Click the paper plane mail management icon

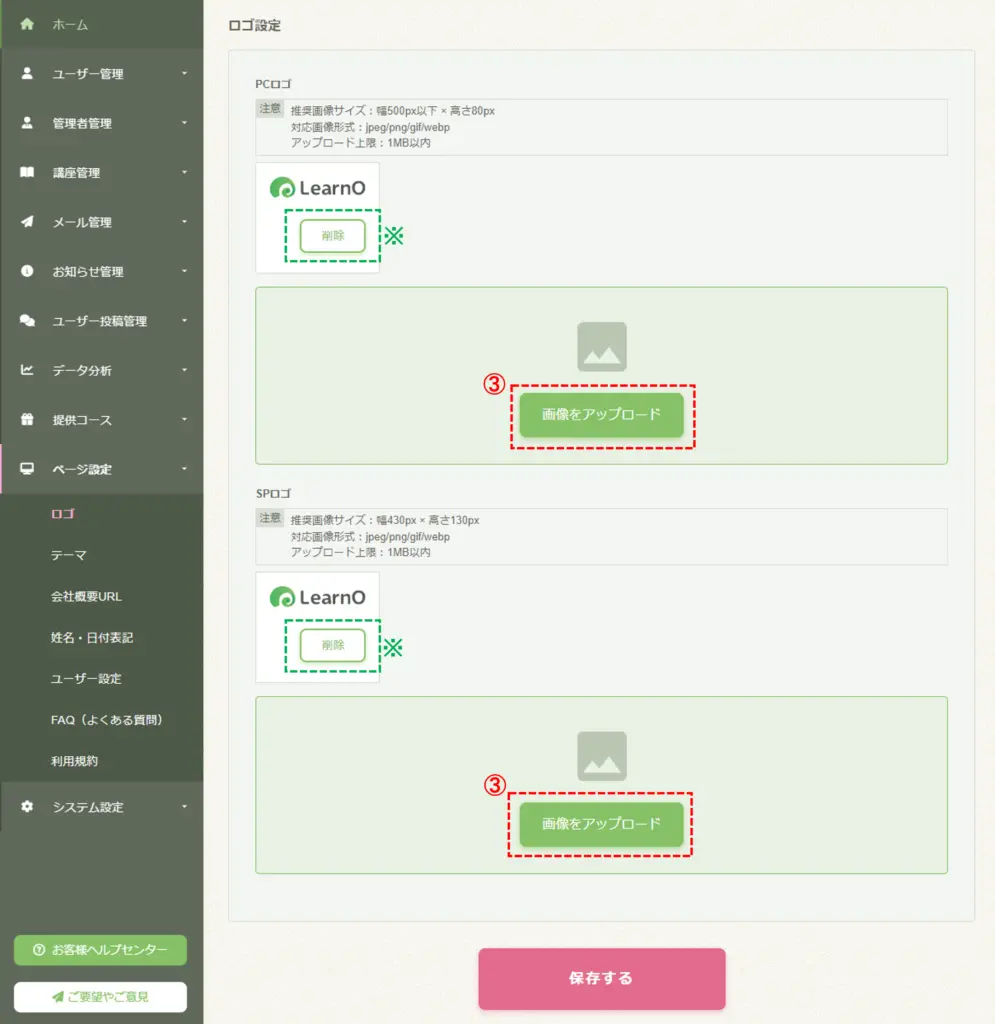click(x=27, y=221)
